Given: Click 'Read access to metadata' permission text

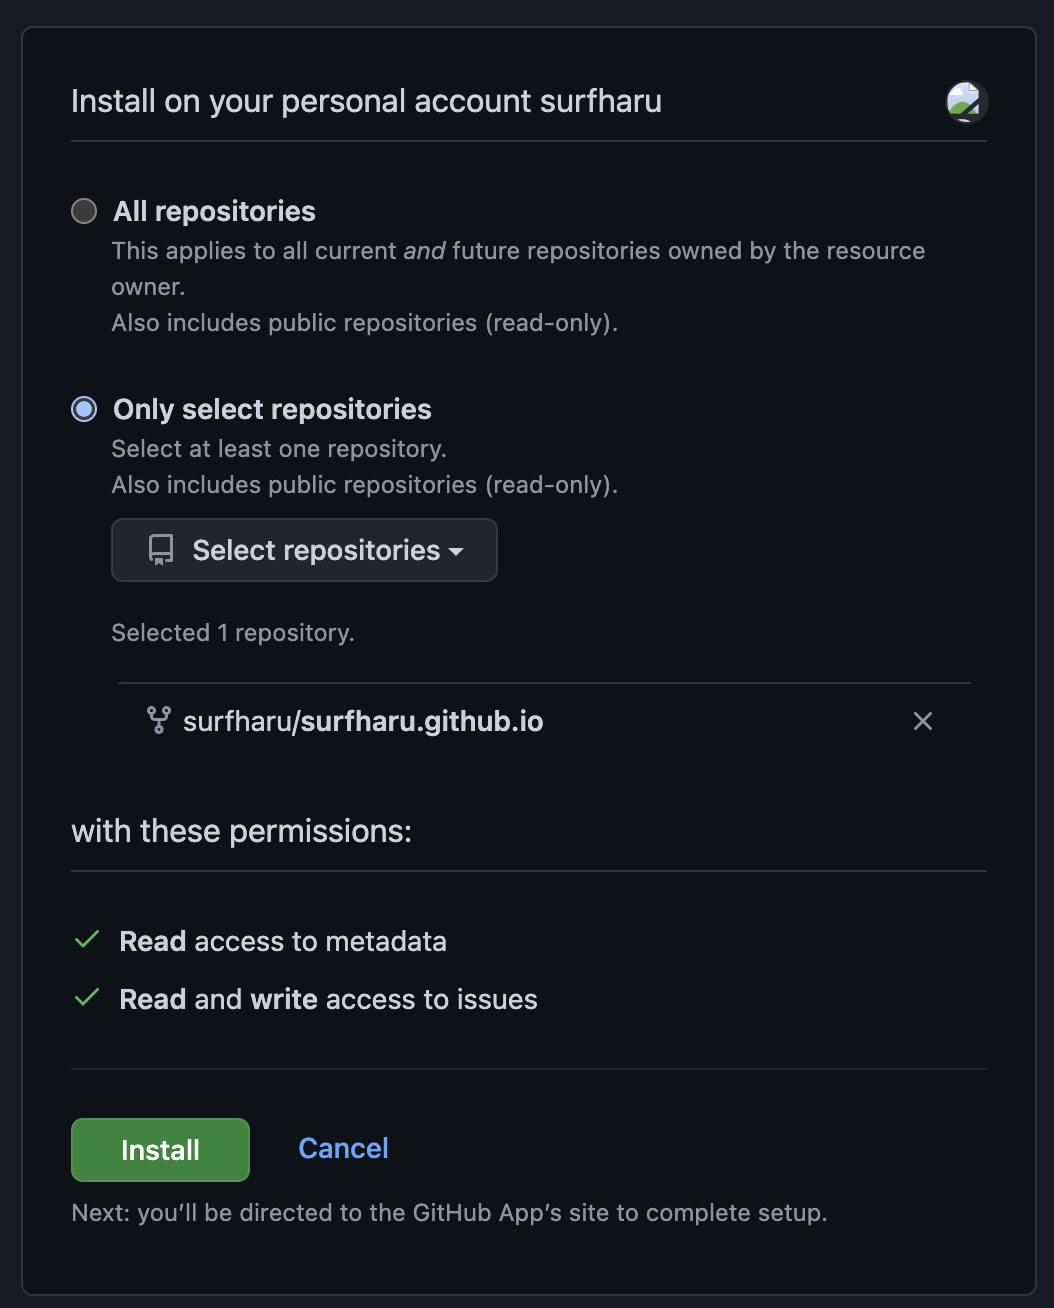Looking at the screenshot, I should pyautogui.click(x=283, y=941).
